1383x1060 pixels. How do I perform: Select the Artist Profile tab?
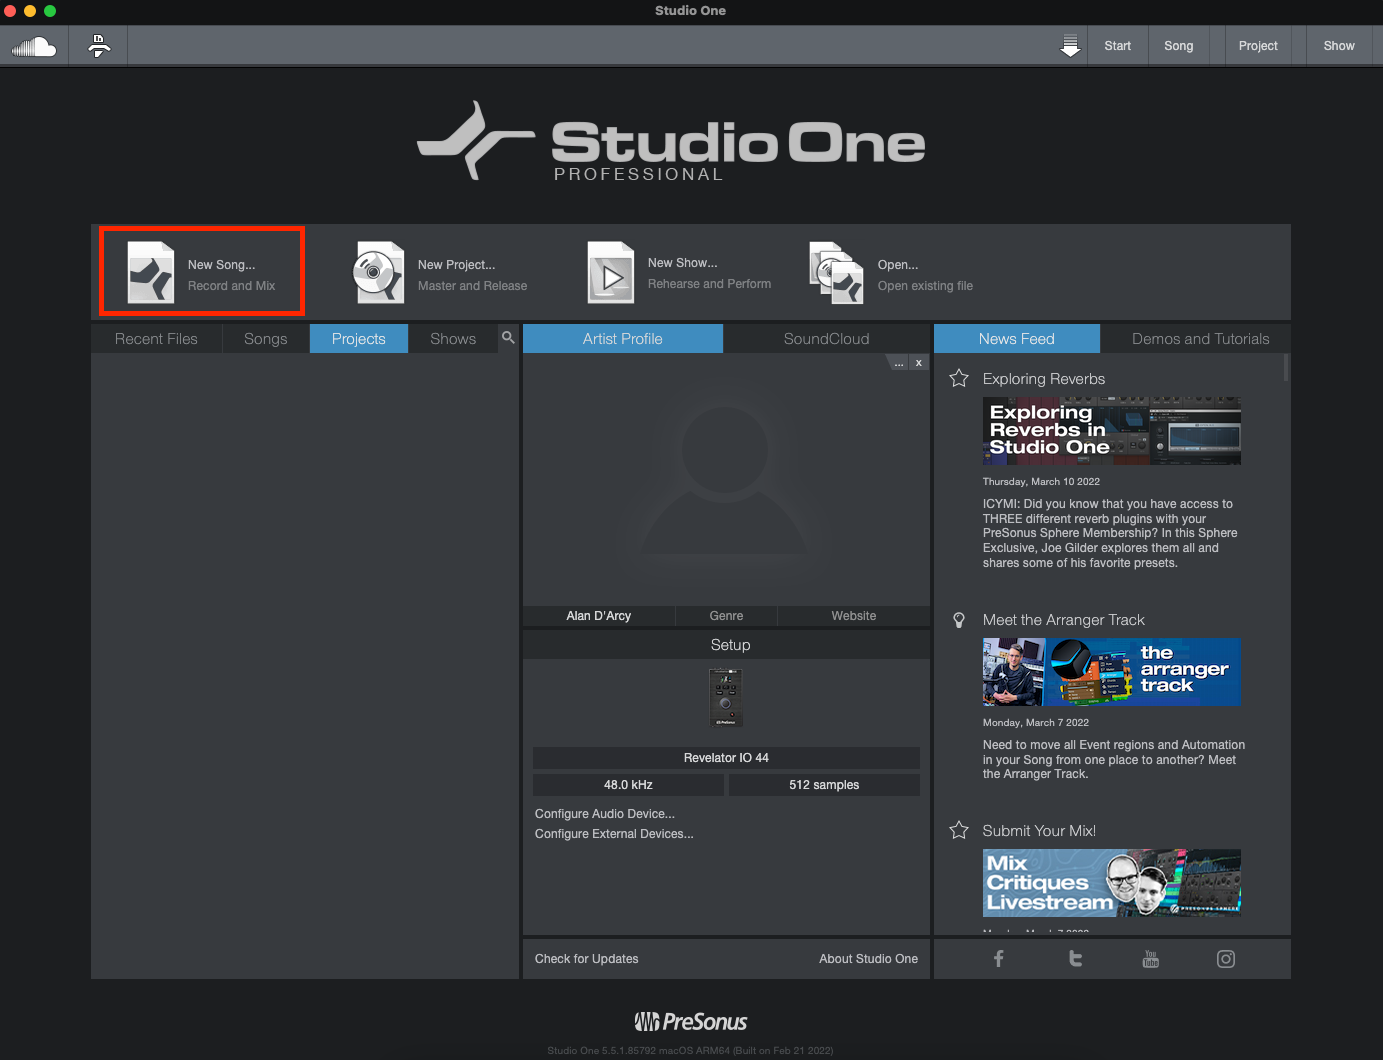pos(623,339)
